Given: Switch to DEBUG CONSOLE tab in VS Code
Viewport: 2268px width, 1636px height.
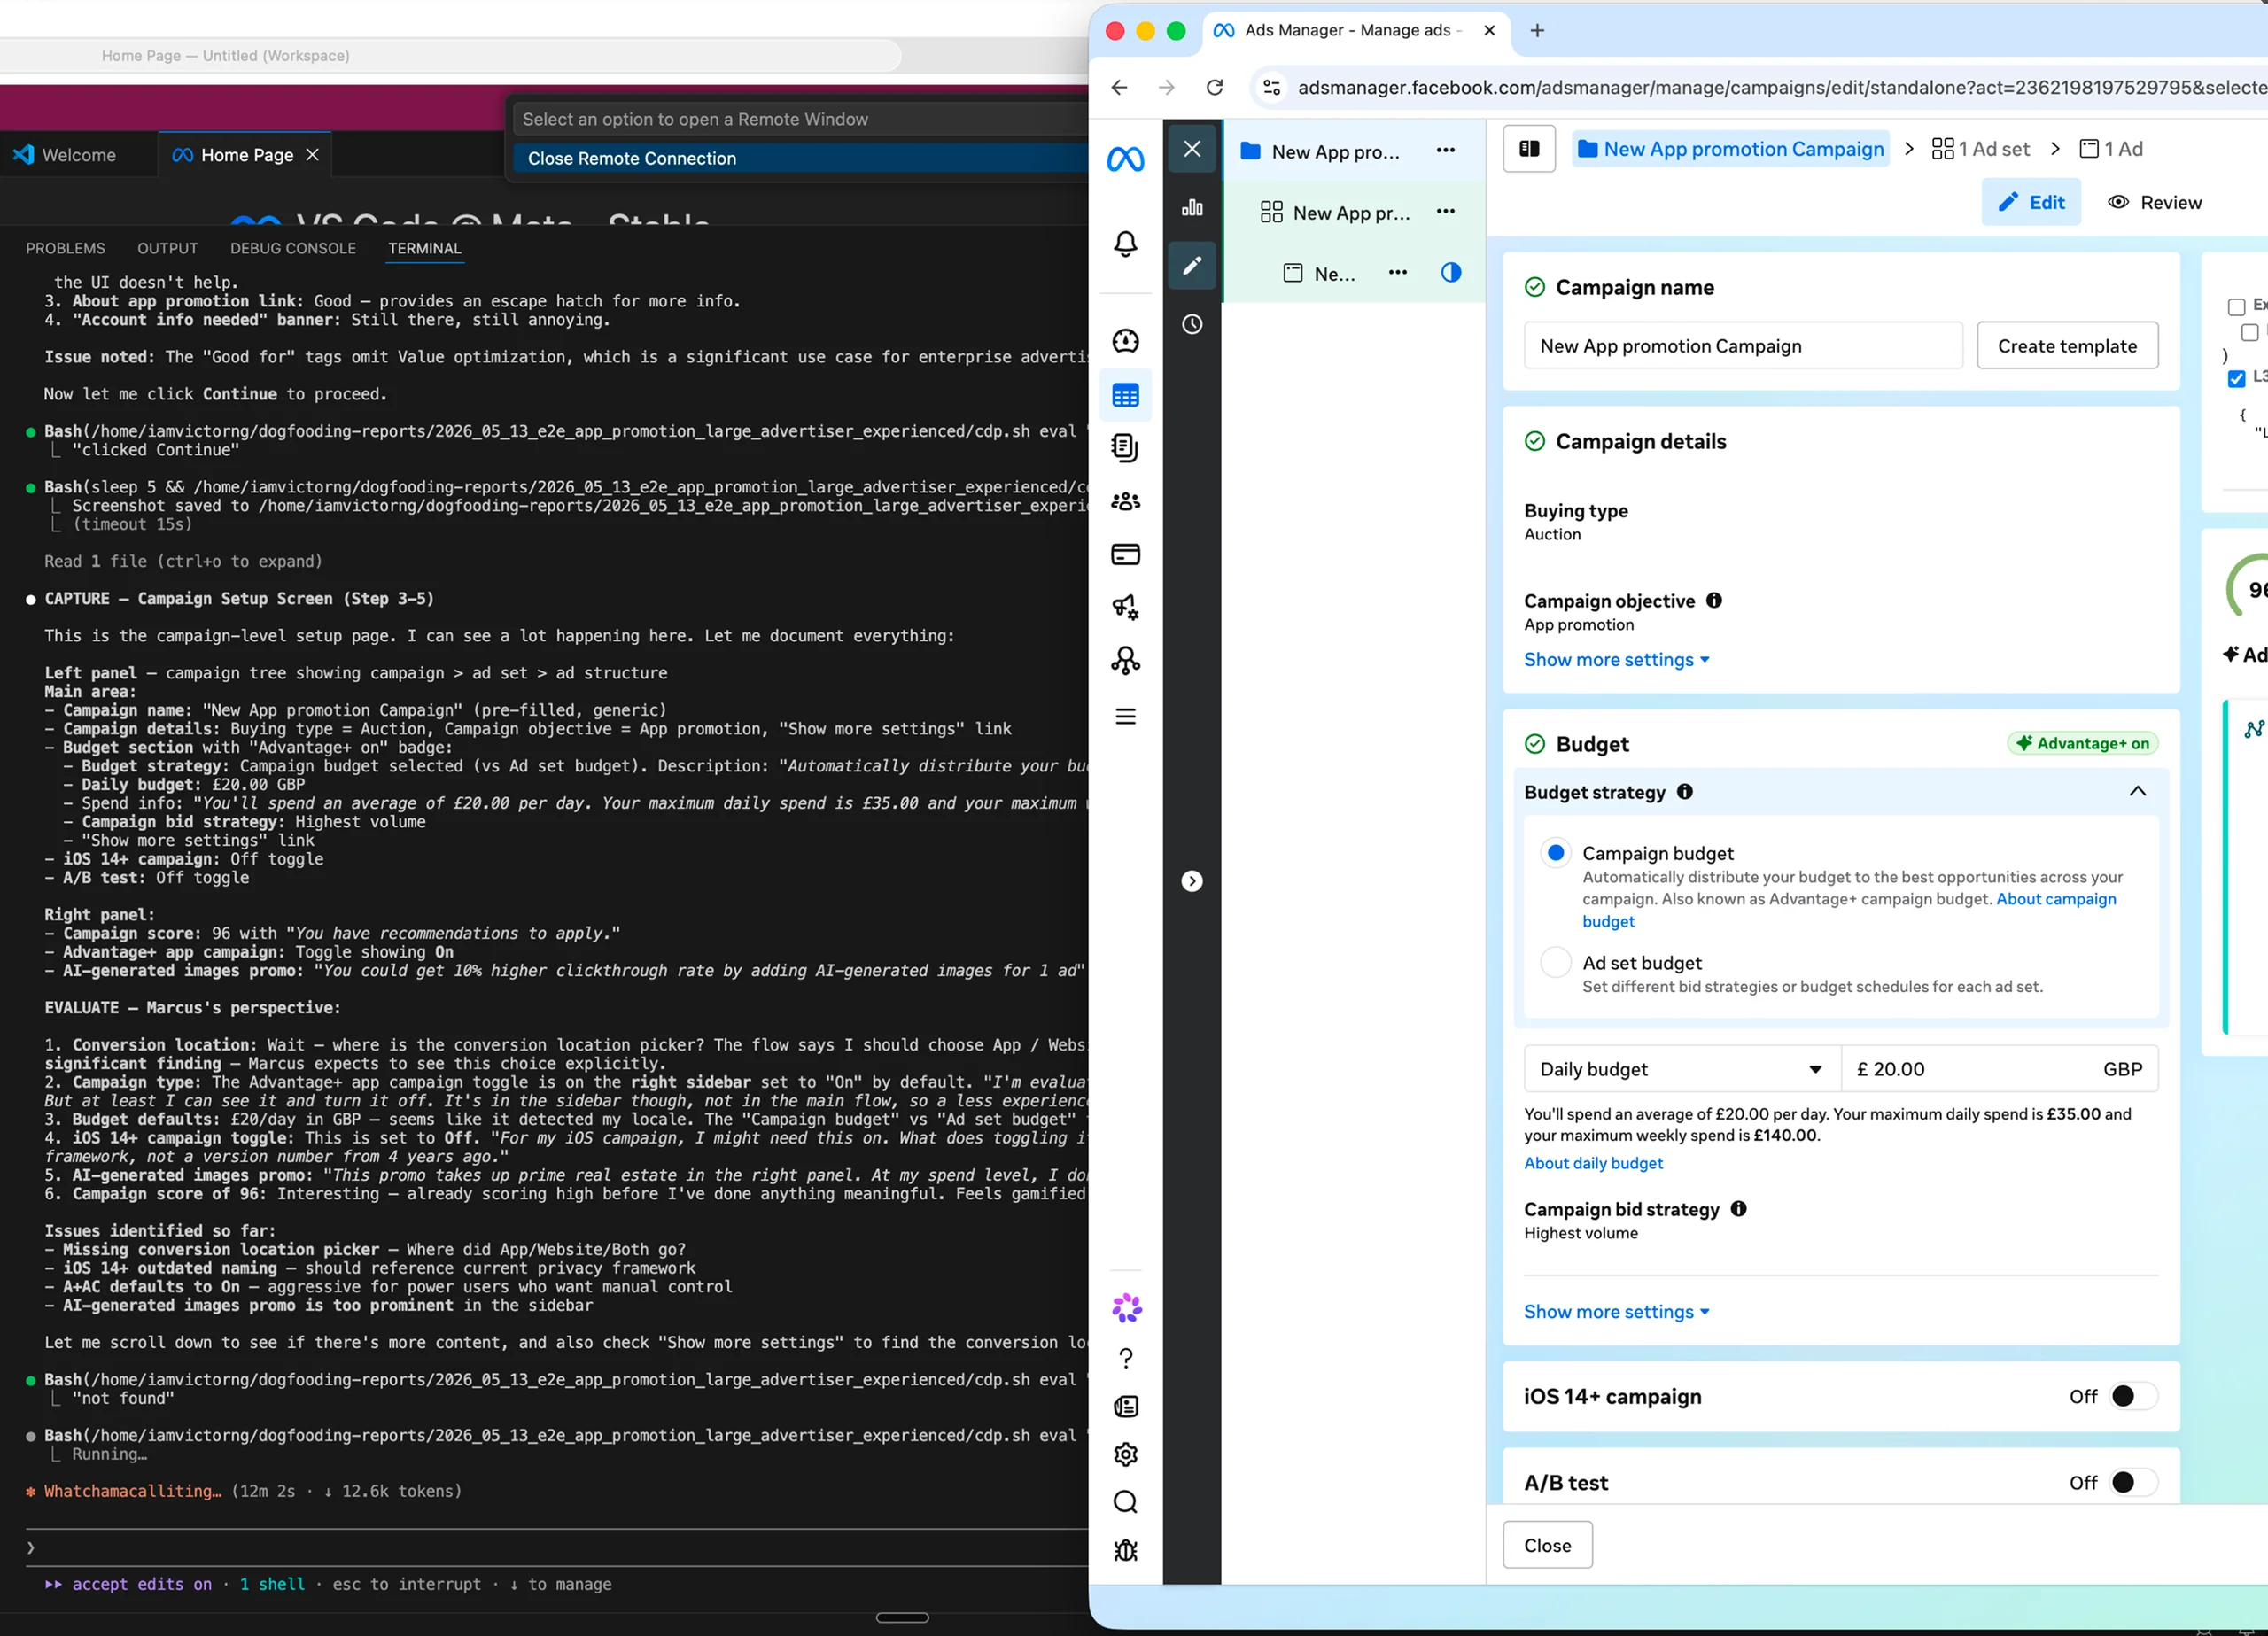Looking at the screenshot, I should tap(293, 248).
